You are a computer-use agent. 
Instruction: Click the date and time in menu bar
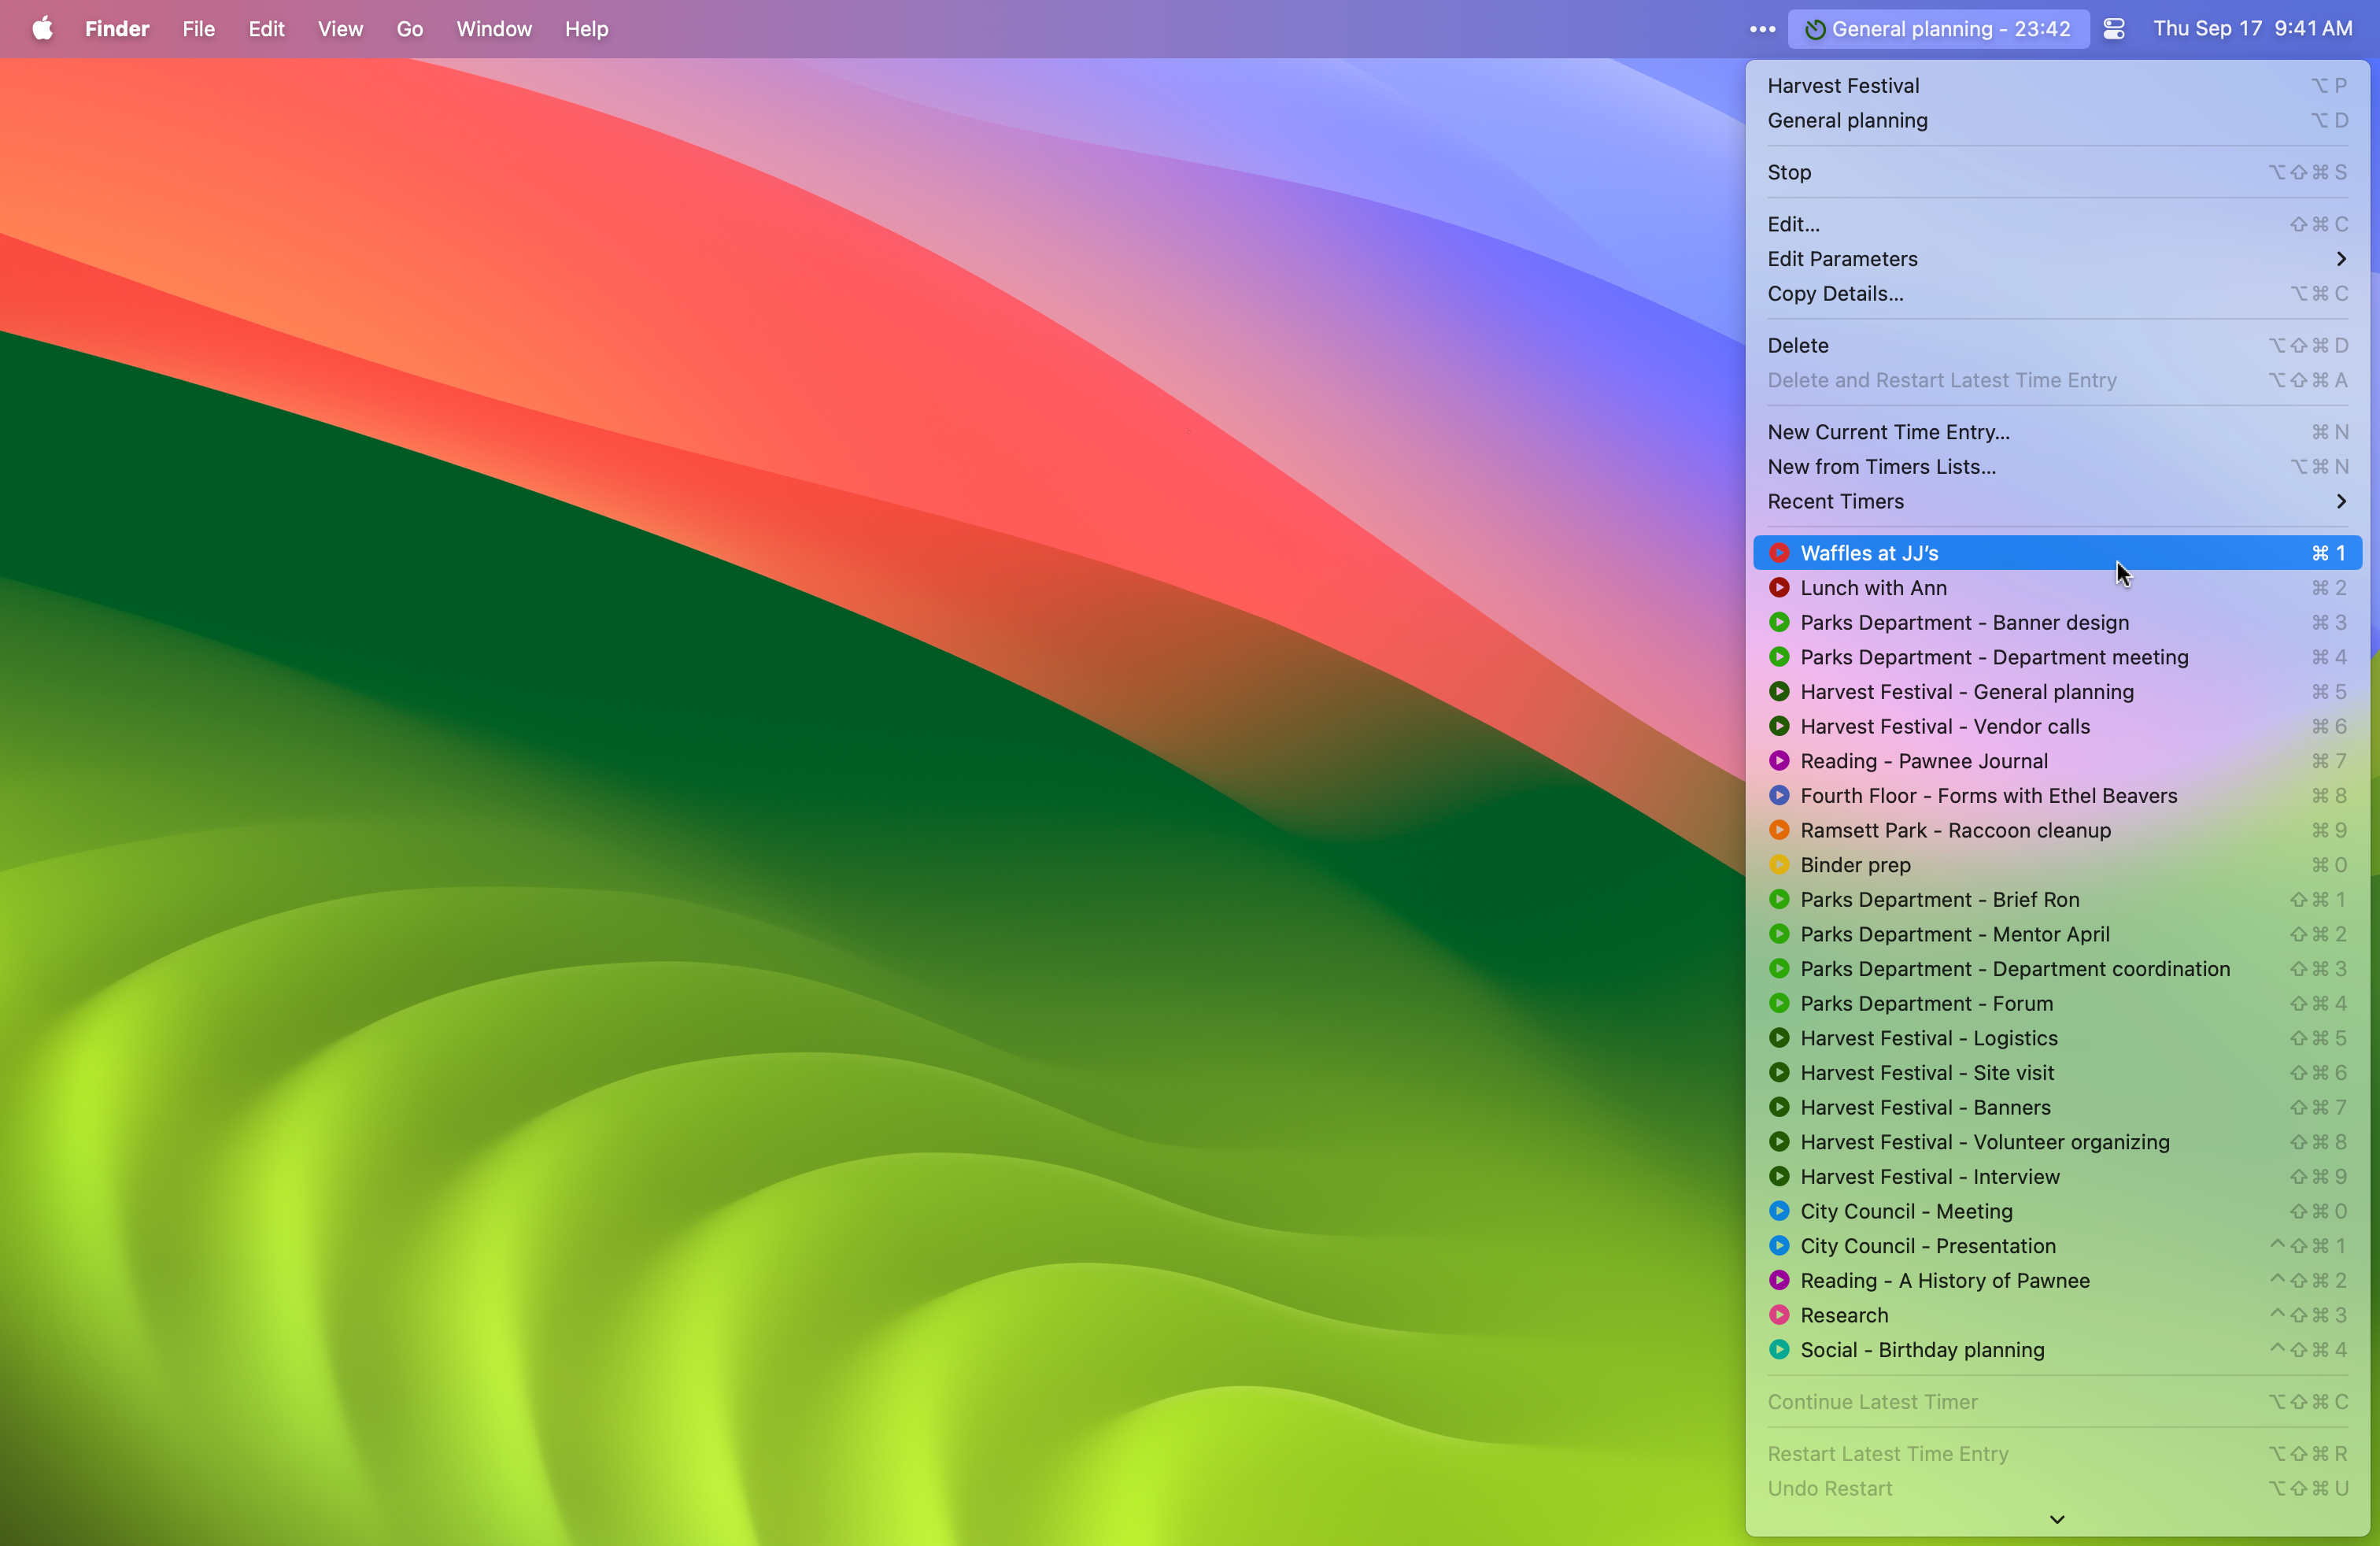pyautogui.click(x=2252, y=28)
